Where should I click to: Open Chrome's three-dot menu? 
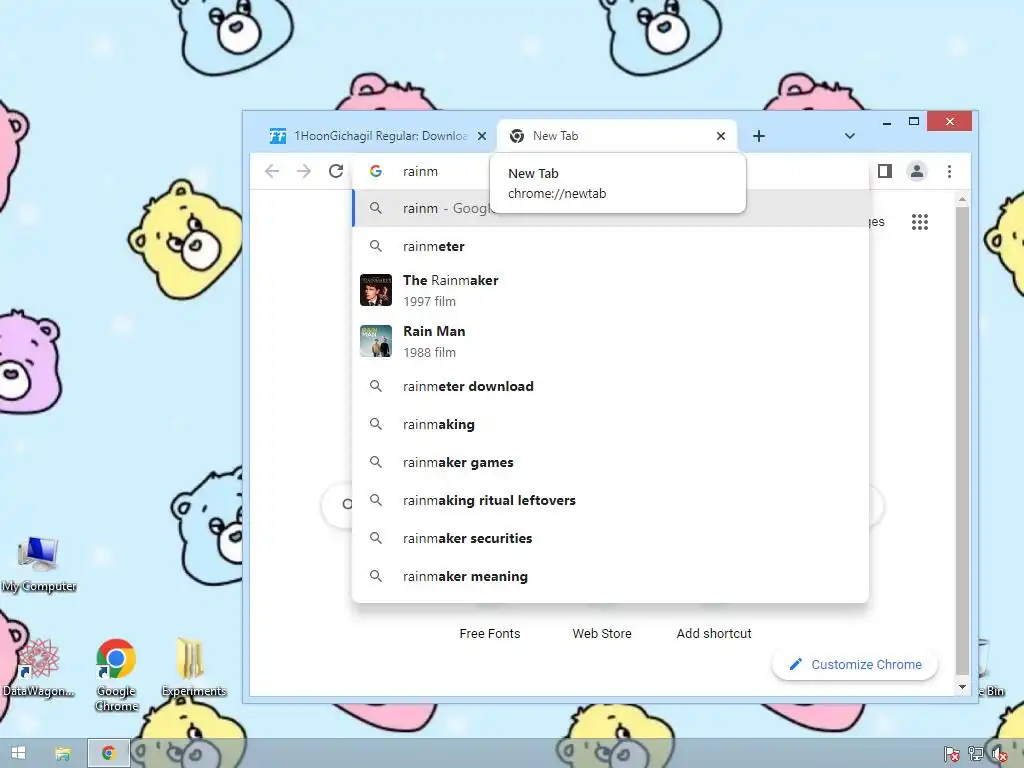pyautogui.click(x=950, y=171)
